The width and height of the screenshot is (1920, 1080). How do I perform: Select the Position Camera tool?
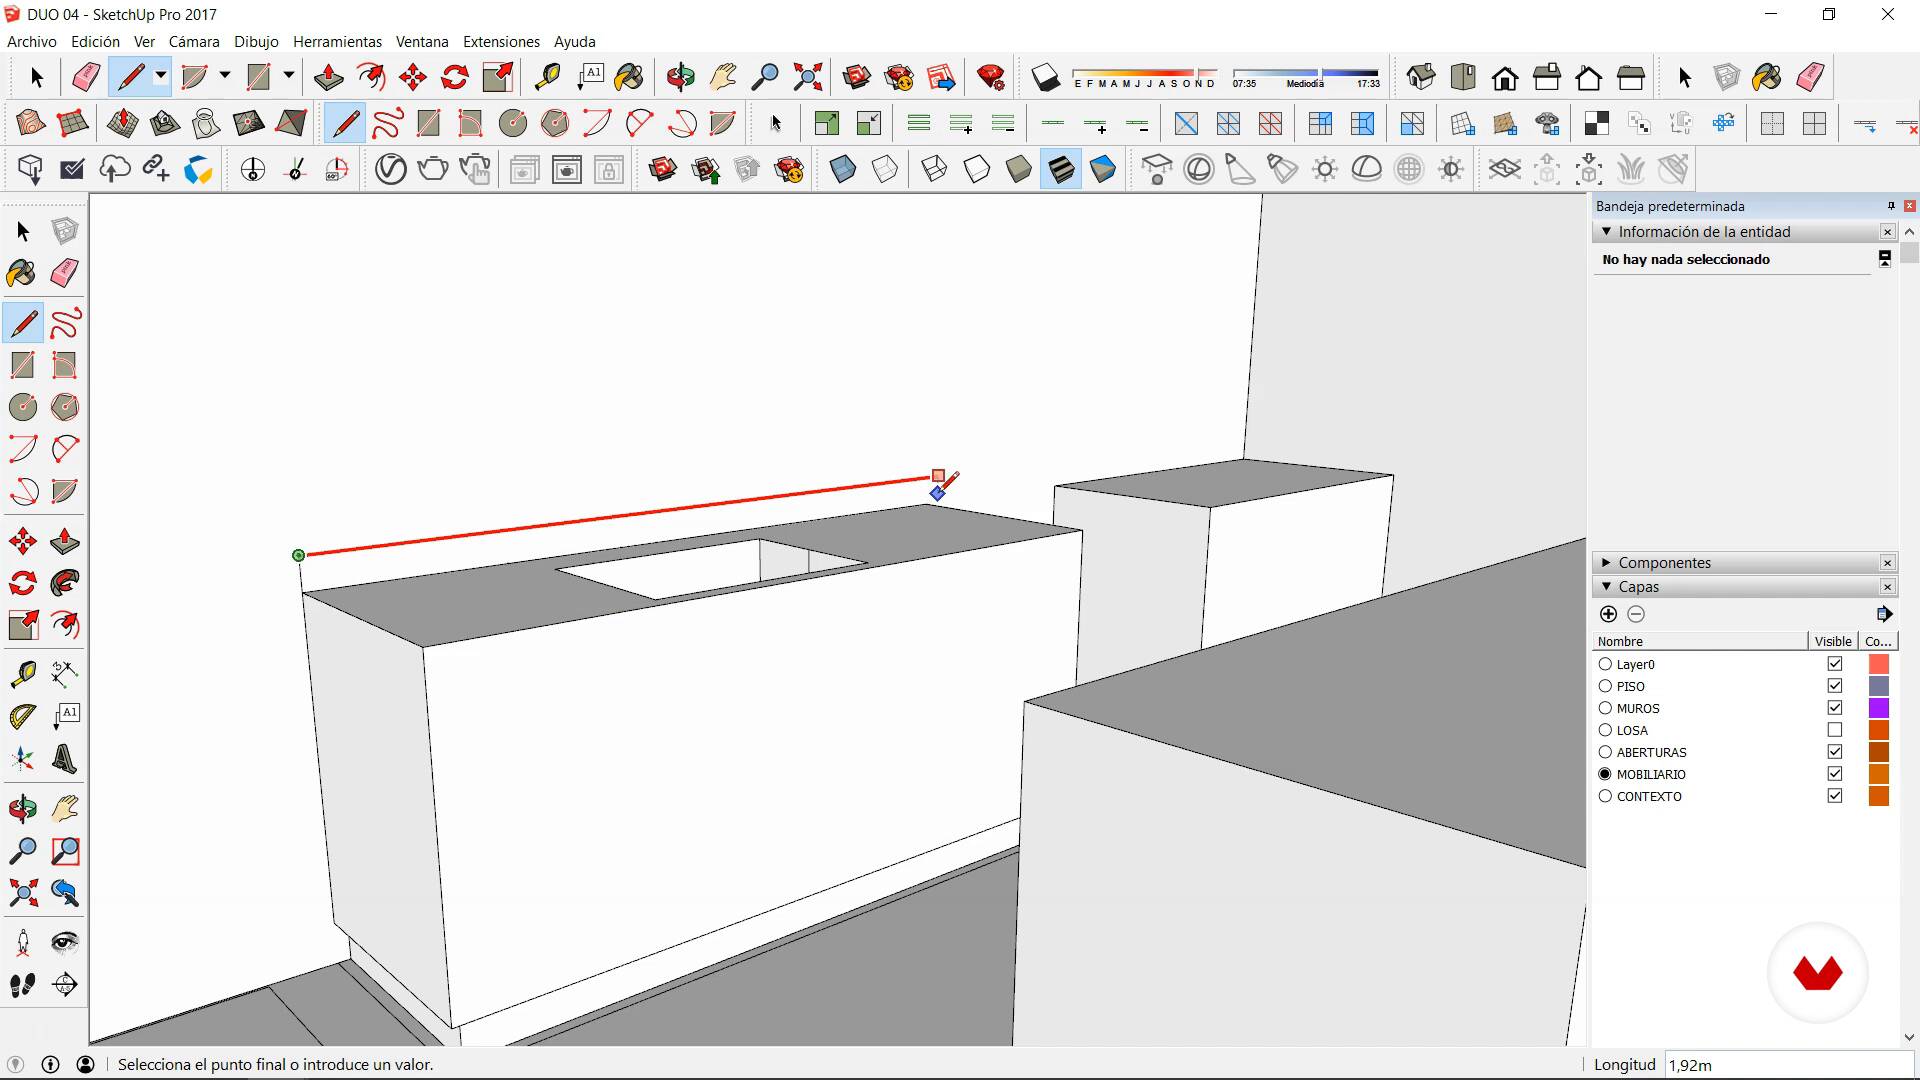click(22, 942)
